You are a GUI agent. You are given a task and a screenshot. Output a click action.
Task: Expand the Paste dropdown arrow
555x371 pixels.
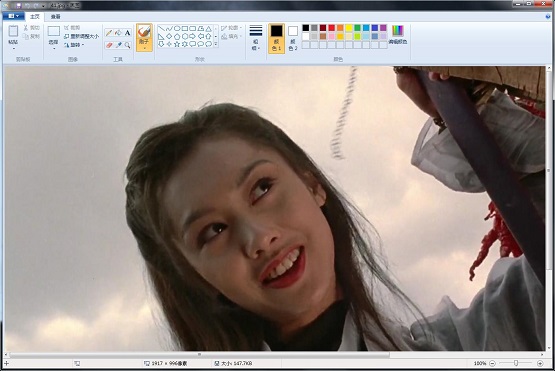pyautogui.click(x=13, y=48)
